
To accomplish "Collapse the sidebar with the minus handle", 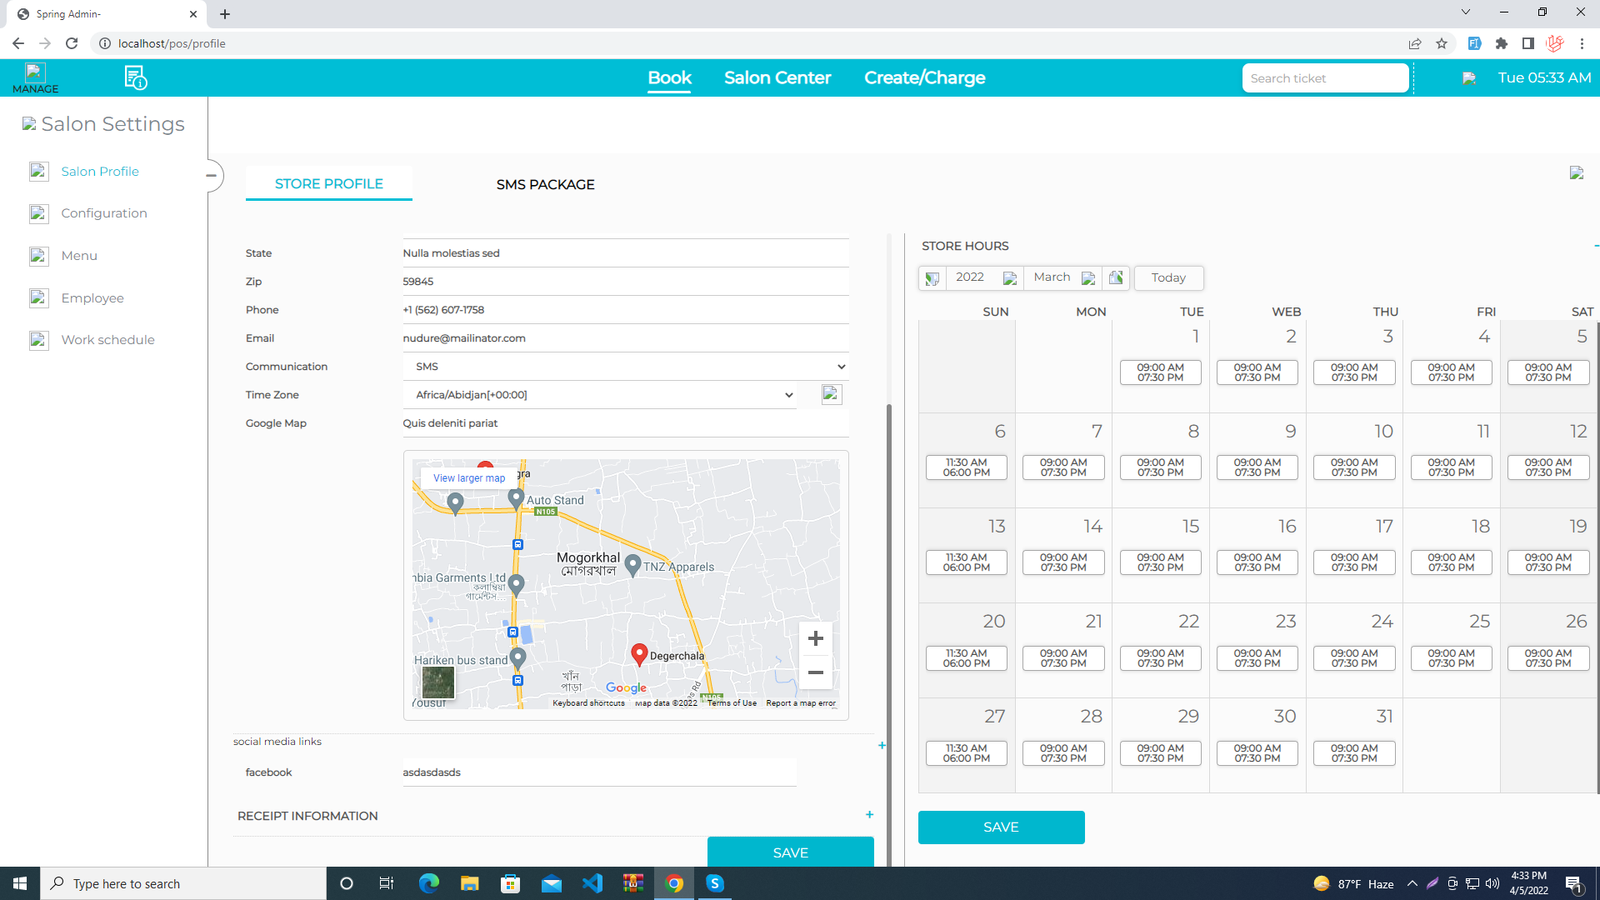I will (x=211, y=176).
